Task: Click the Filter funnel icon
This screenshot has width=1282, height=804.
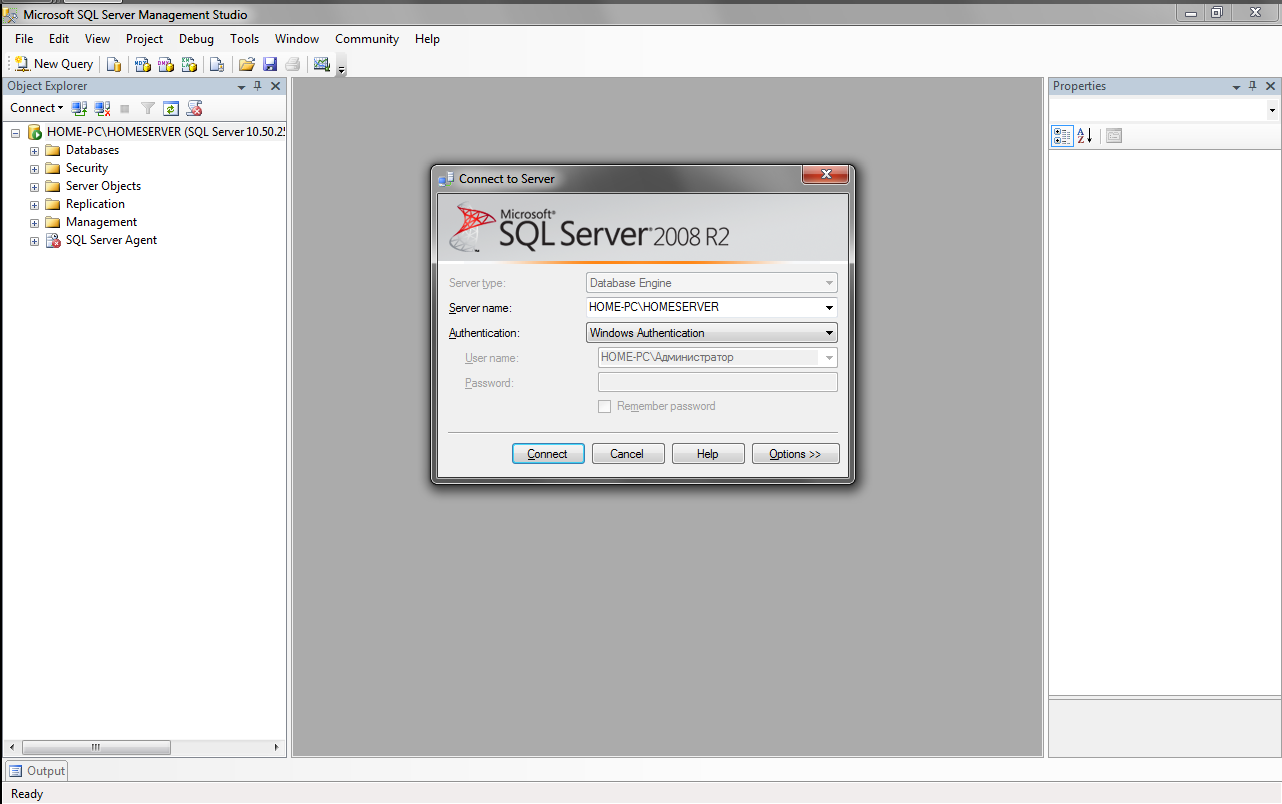Action: tap(148, 108)
